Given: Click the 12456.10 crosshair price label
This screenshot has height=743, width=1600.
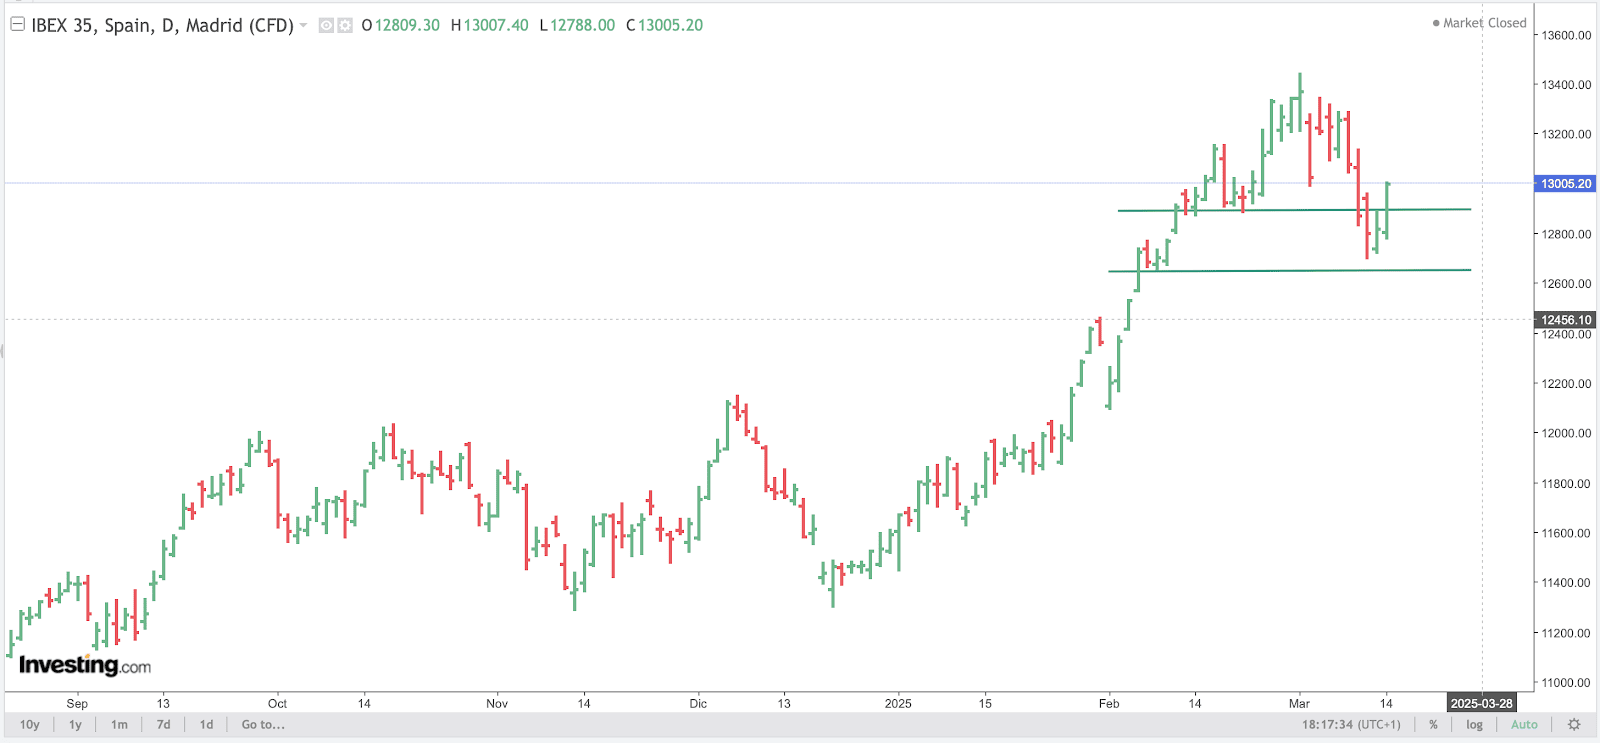Looking at the screenshot, I should (1565, 320).
